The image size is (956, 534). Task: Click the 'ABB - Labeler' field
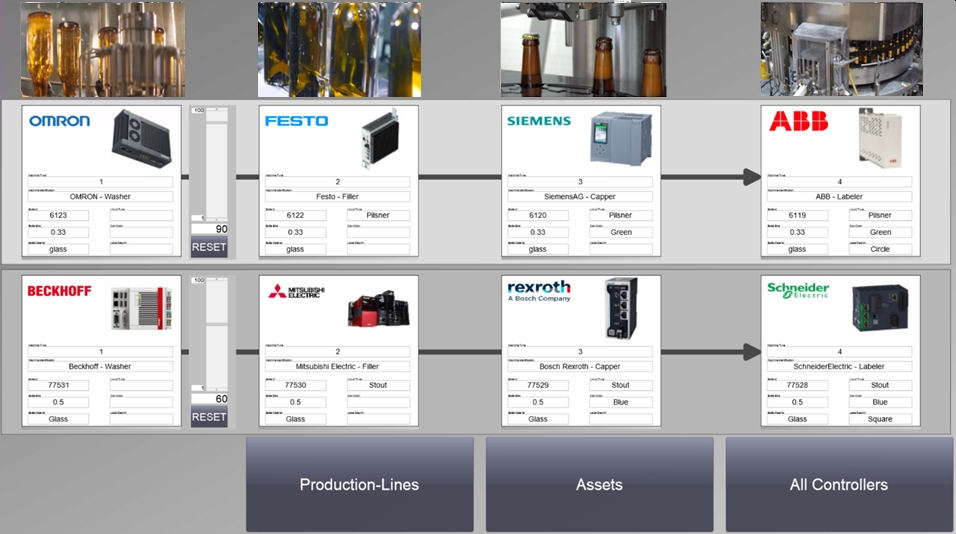tap(840, 196)
